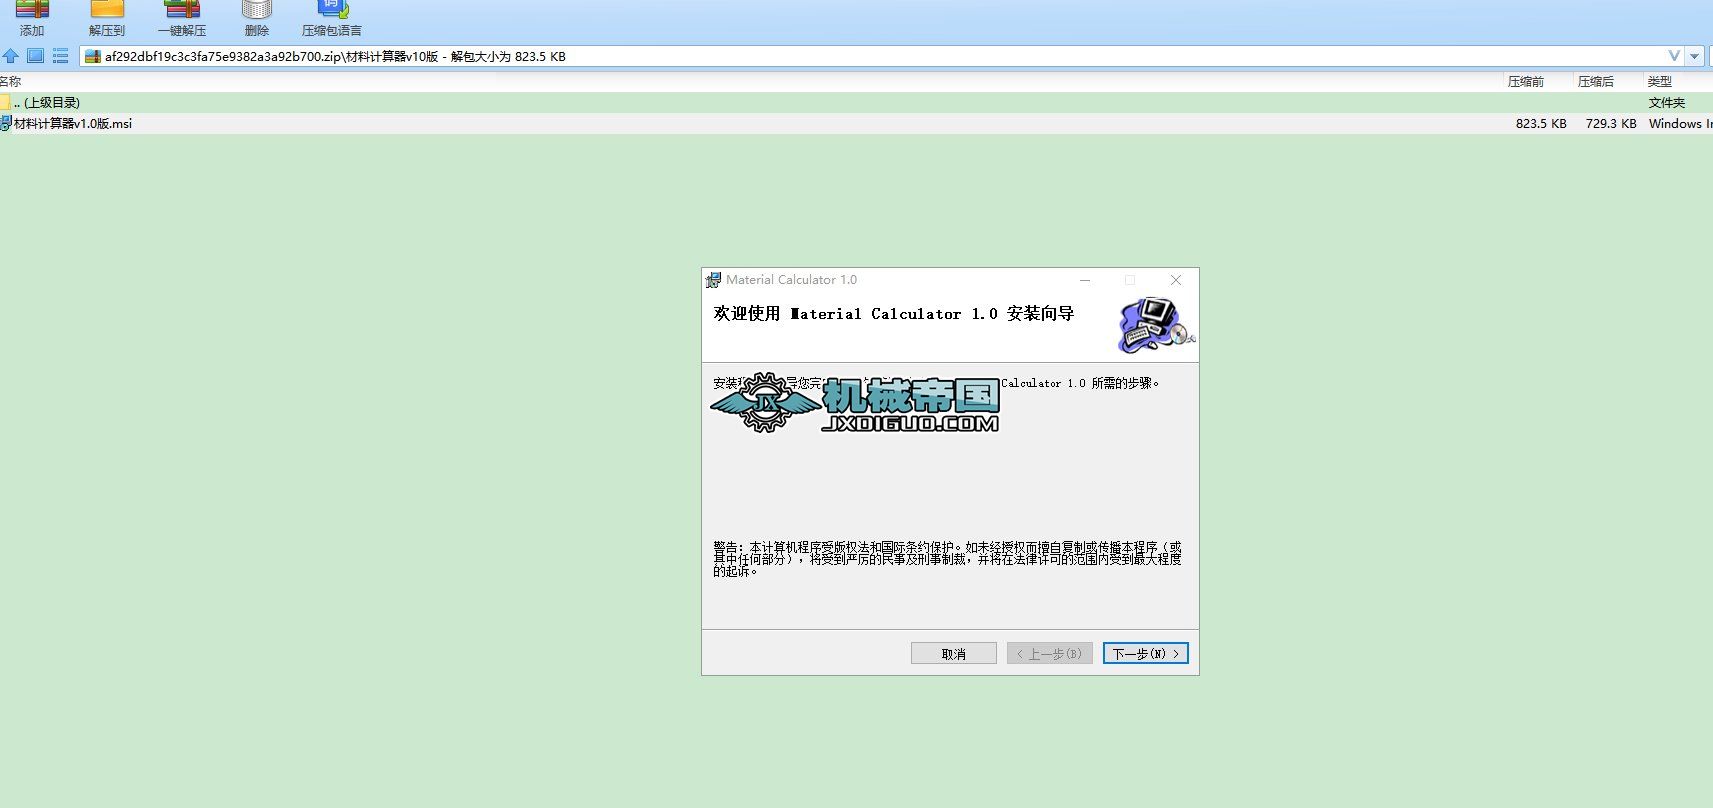Click the installer title bar icon

pos(713,280)
